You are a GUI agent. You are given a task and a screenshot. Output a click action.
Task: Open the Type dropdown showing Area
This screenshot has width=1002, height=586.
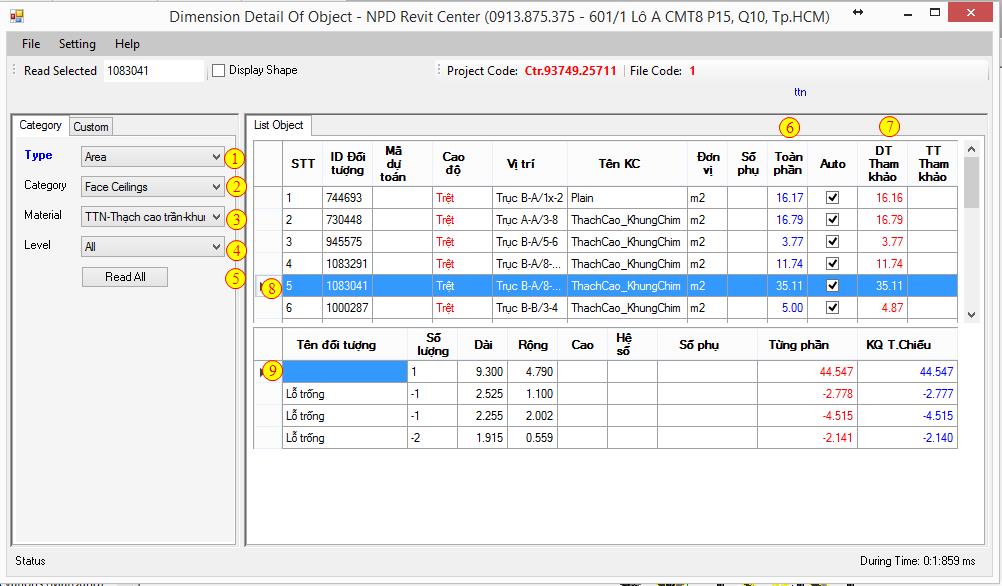coord(153,157)
